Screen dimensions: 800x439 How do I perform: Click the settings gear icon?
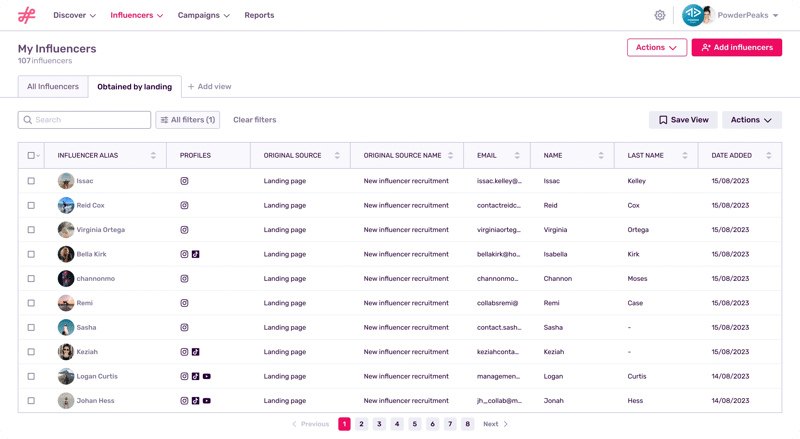(660, 15)
